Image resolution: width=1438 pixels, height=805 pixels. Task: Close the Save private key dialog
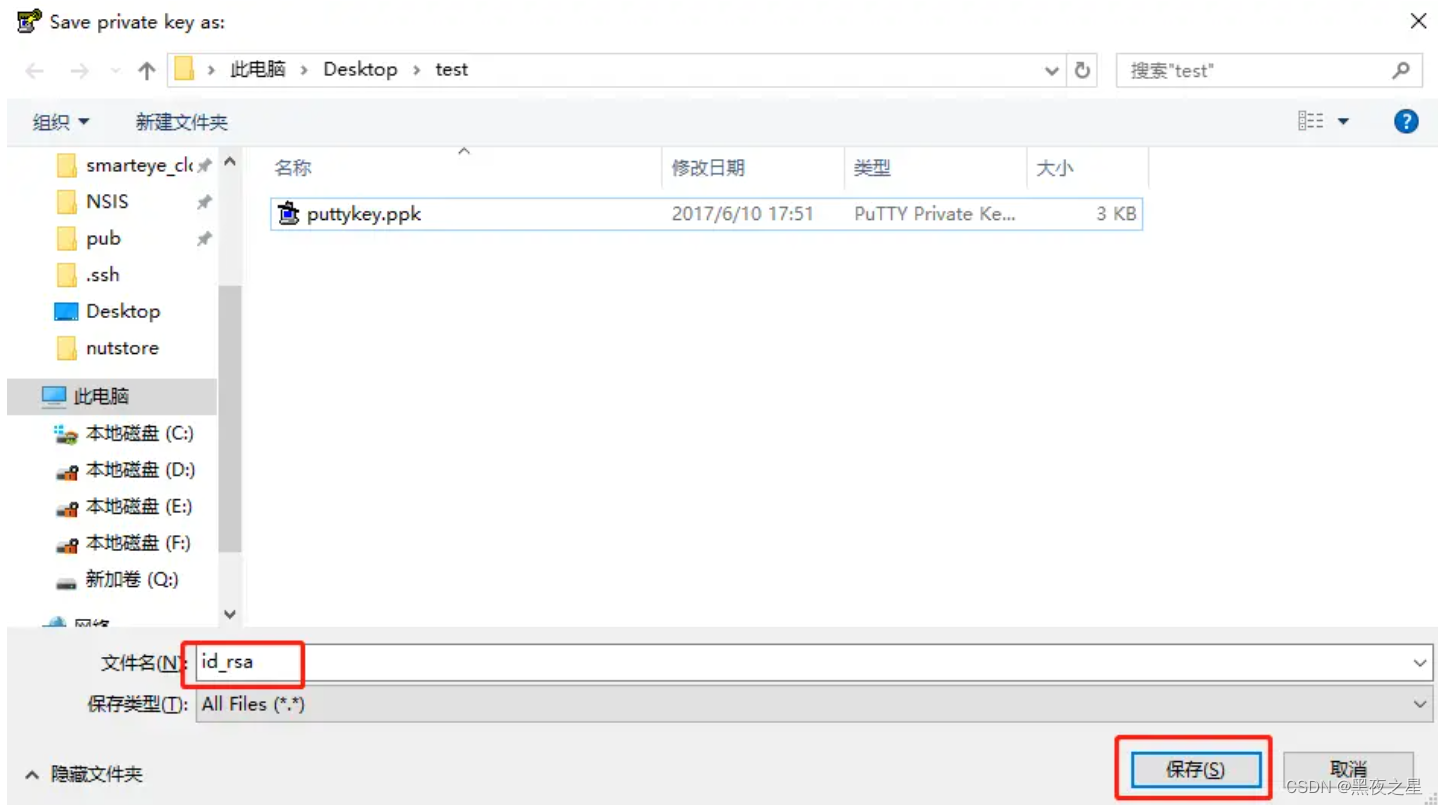point(1418,21)
